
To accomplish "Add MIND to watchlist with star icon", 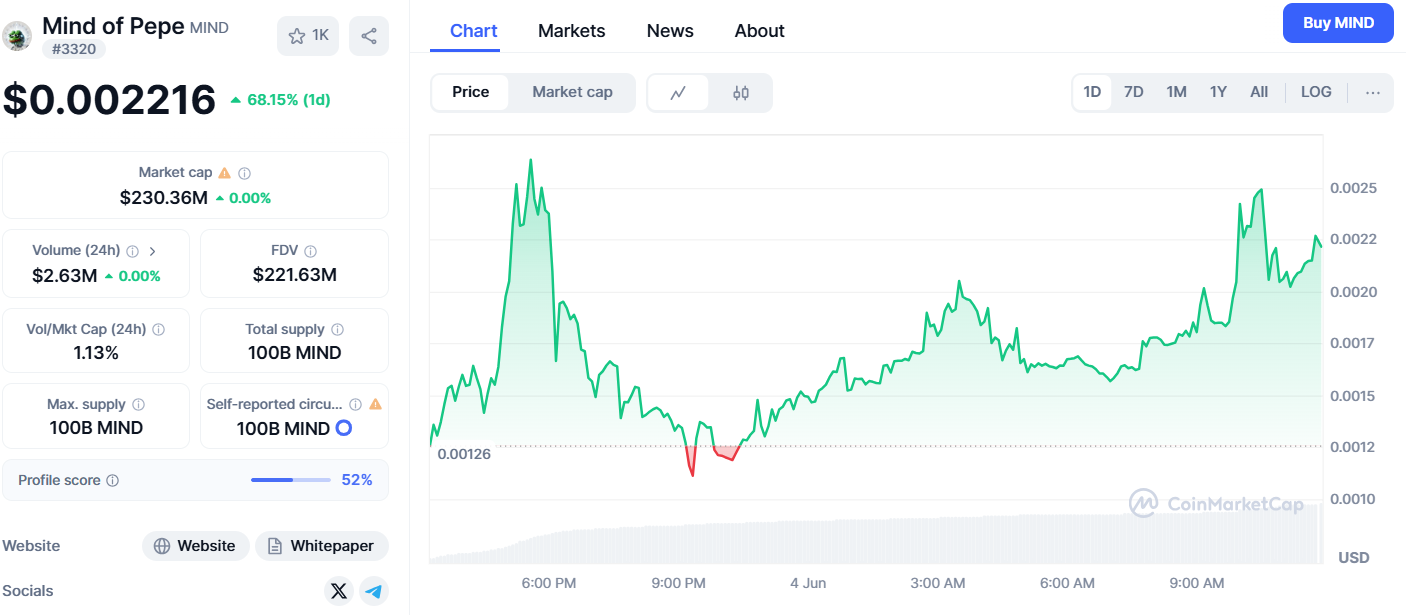I will tap(308, 36).
